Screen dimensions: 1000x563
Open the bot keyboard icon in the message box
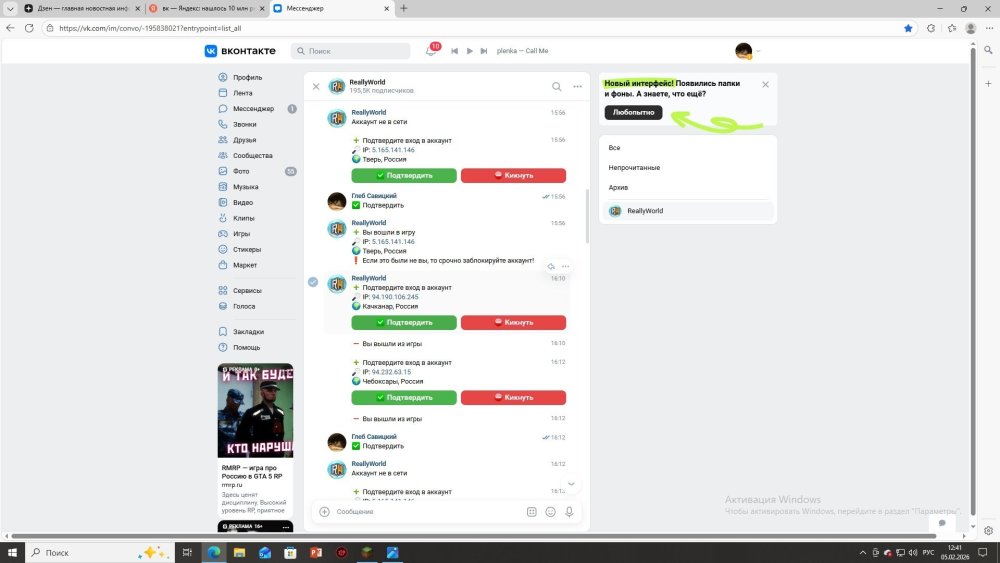click(532, 511)
